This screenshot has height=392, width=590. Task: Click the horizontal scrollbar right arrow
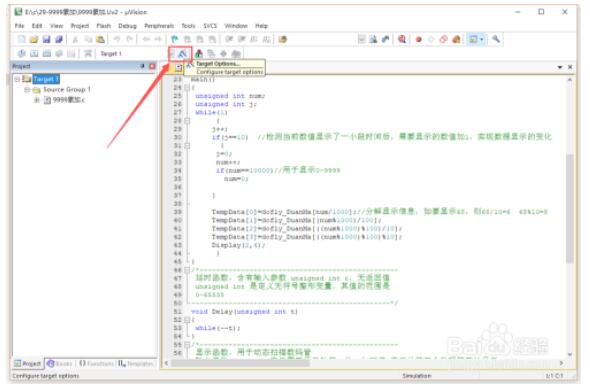coord(561,363)
